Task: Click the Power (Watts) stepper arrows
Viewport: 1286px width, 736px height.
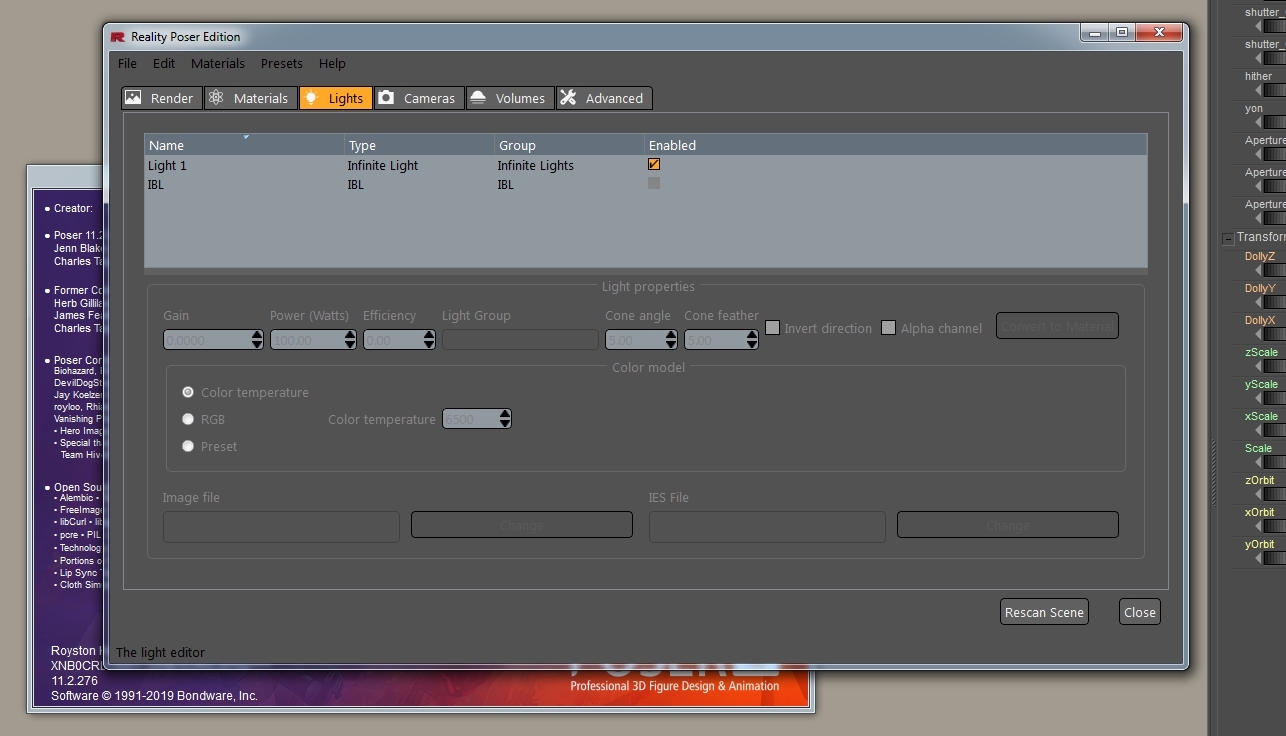Action: [350, 340]
